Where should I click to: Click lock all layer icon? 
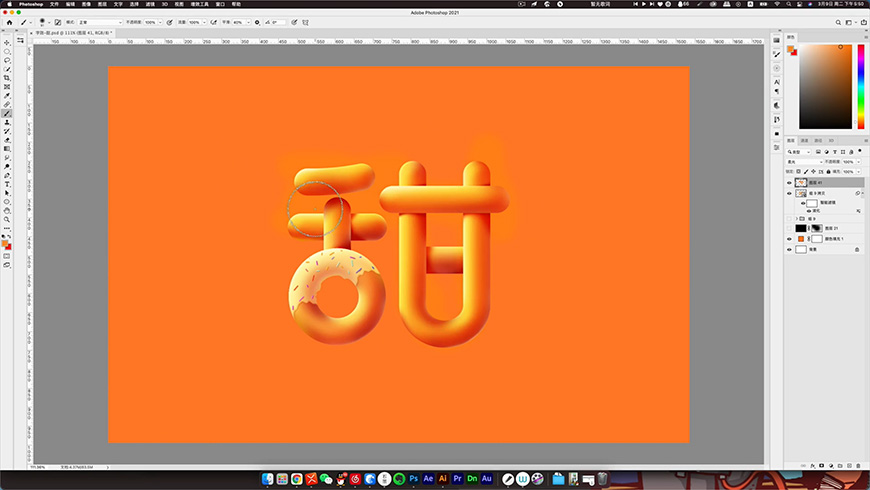click(828, 171)
